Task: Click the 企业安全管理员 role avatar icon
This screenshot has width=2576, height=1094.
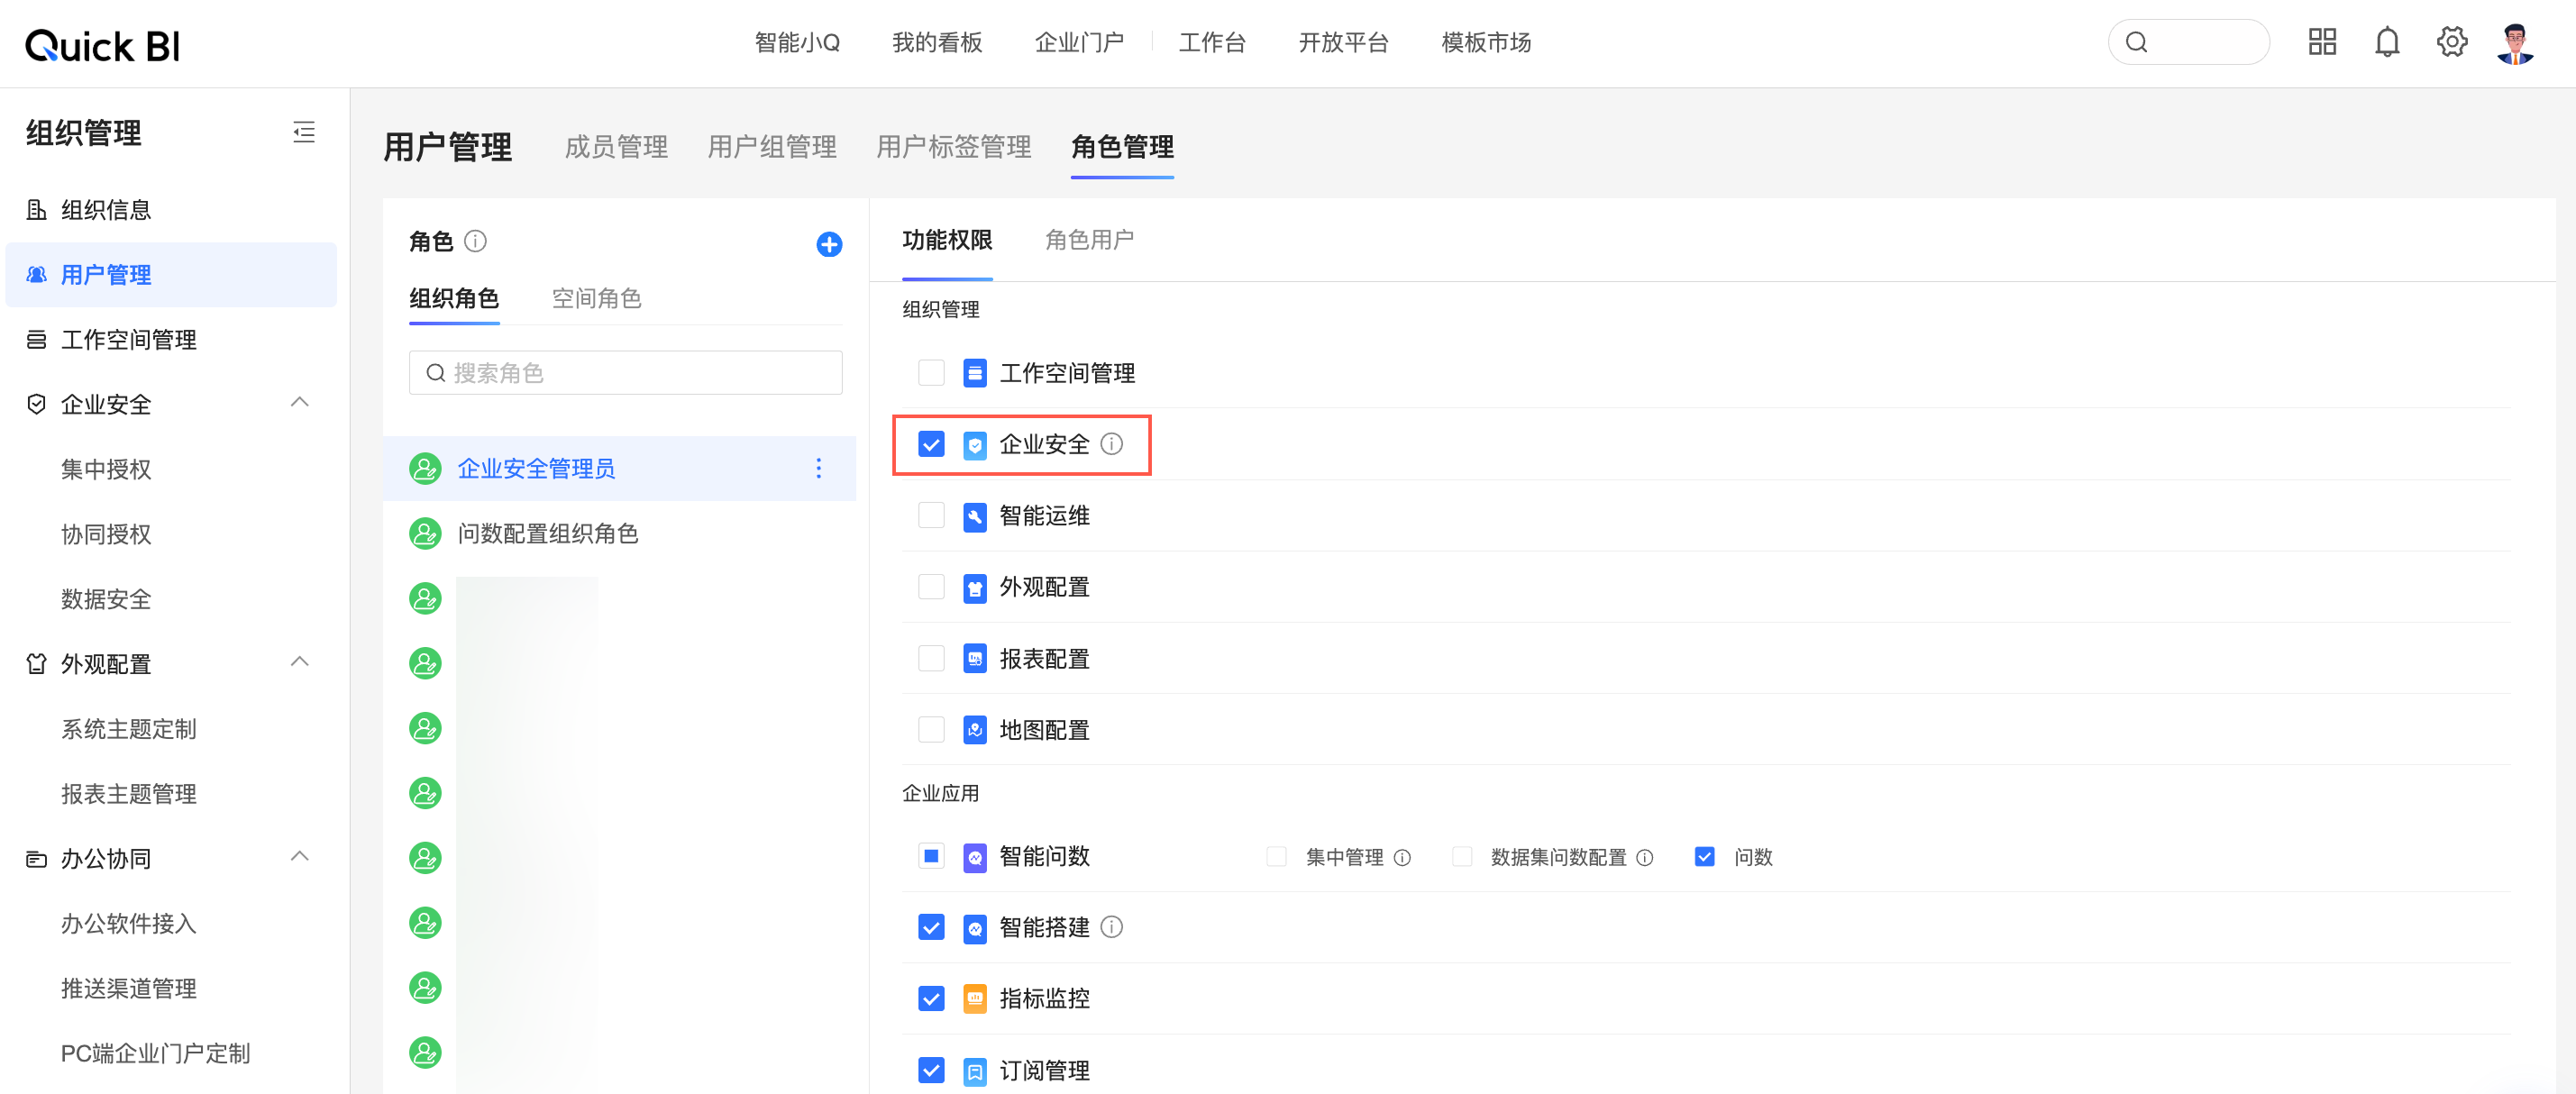Action: coord(425,468)
